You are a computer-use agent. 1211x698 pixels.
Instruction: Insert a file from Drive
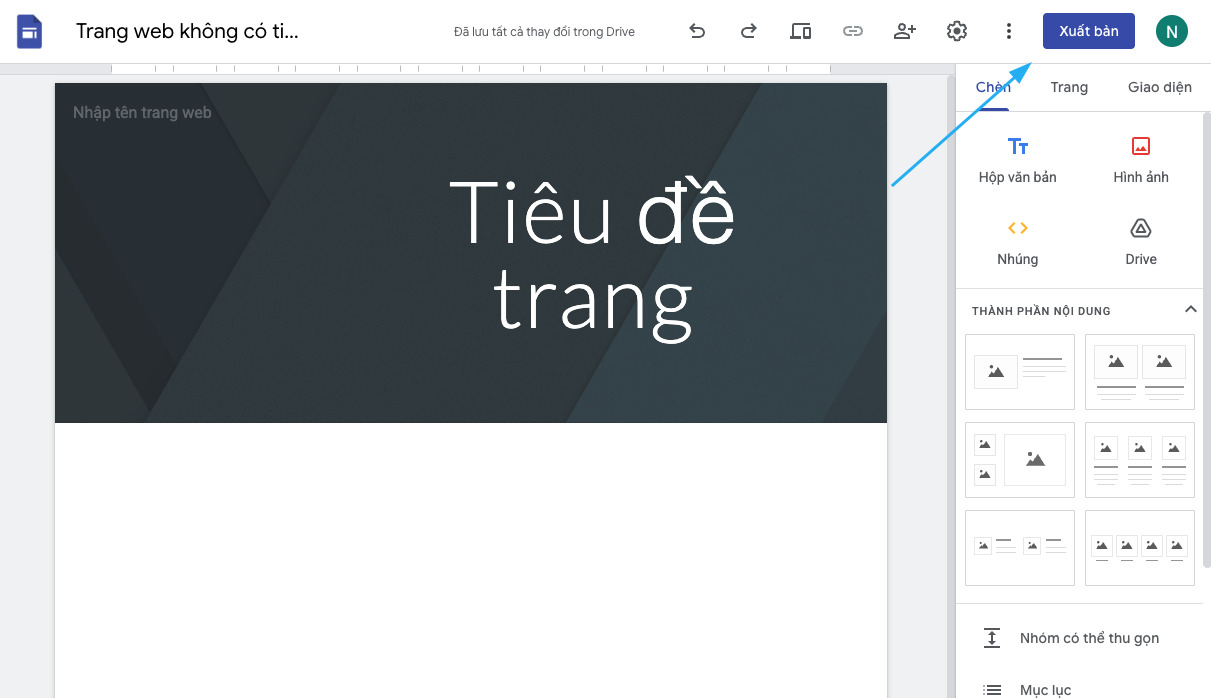(x=1140, y=242)
